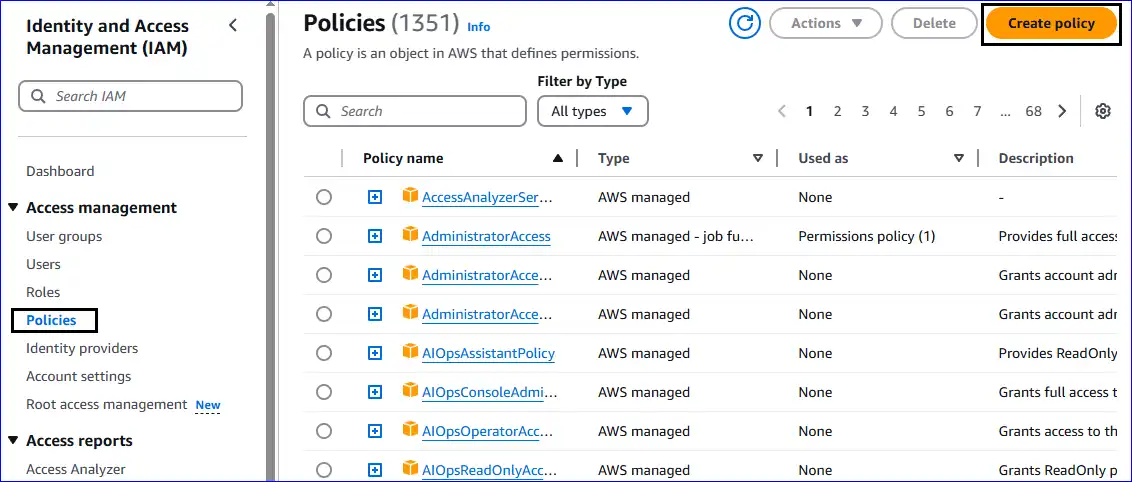Image resolution: width=1132 pixels, height=482 pixels.
Task: Go to page 5 of policies
Action: tap(921, 111)
